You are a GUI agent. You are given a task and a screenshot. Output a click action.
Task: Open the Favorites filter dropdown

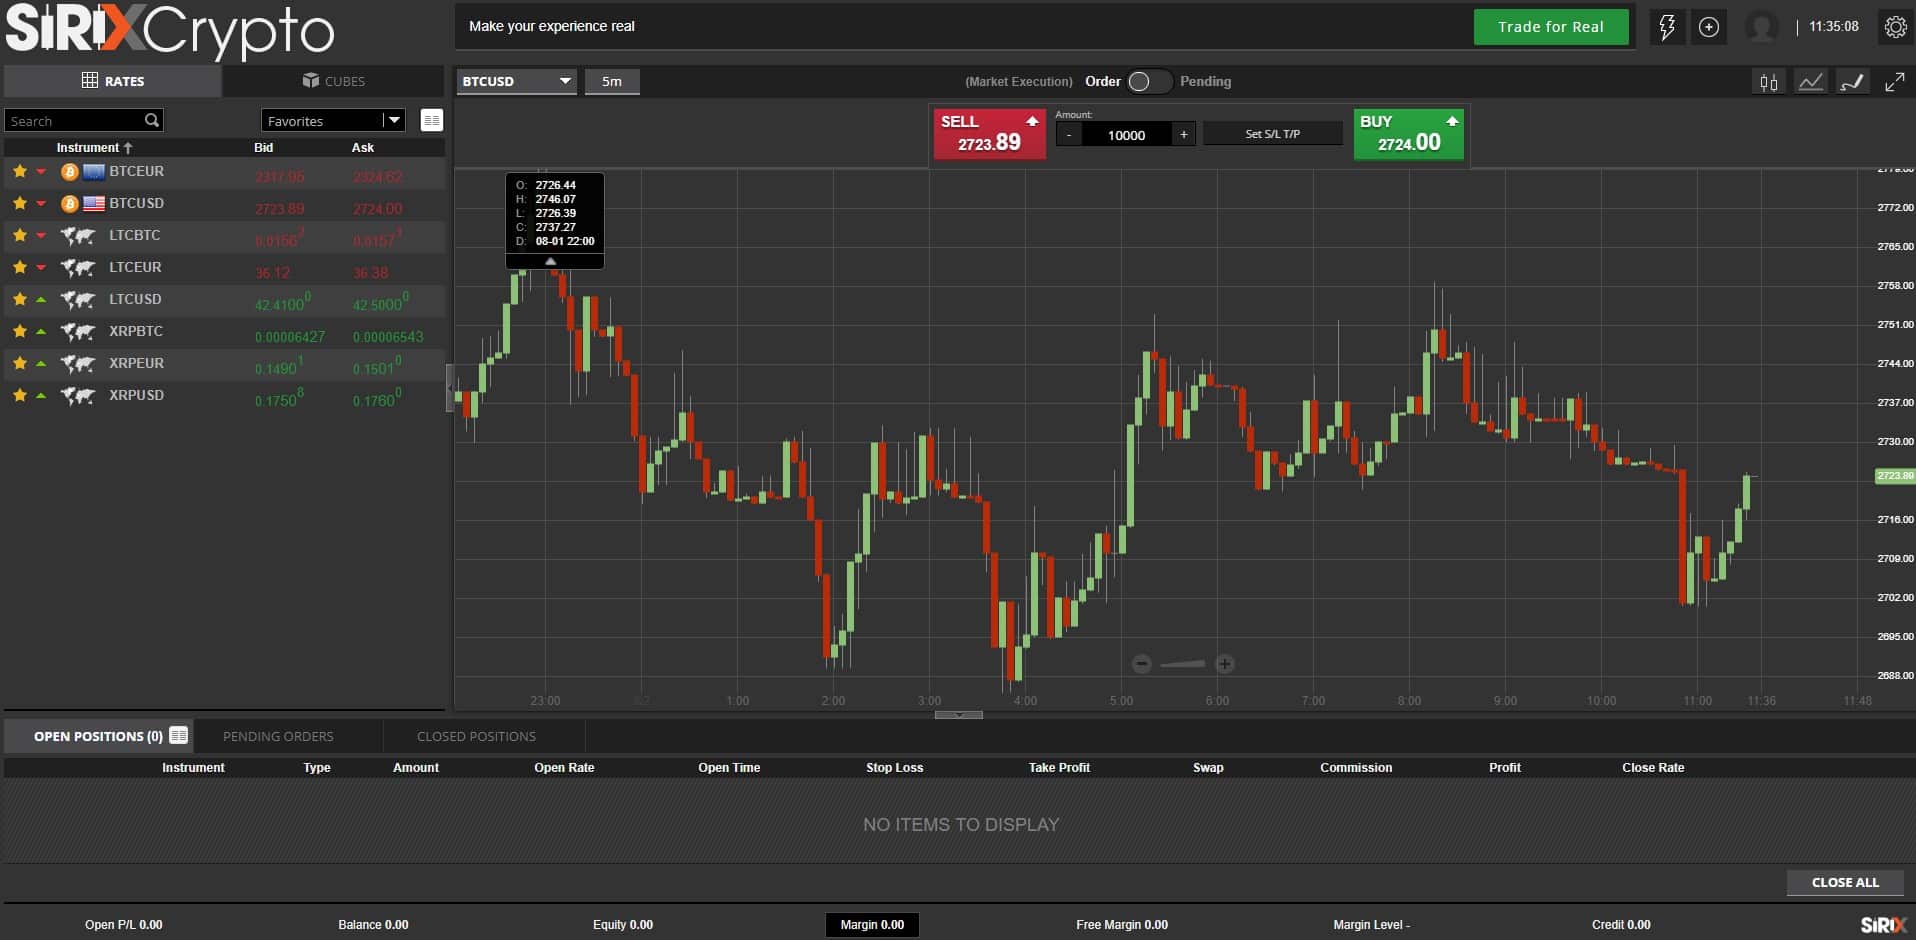[333, 121]
